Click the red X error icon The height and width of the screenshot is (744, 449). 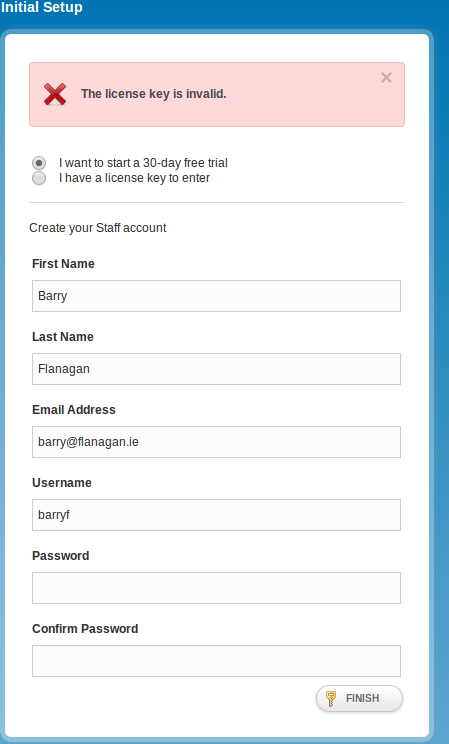click(55, 94)
